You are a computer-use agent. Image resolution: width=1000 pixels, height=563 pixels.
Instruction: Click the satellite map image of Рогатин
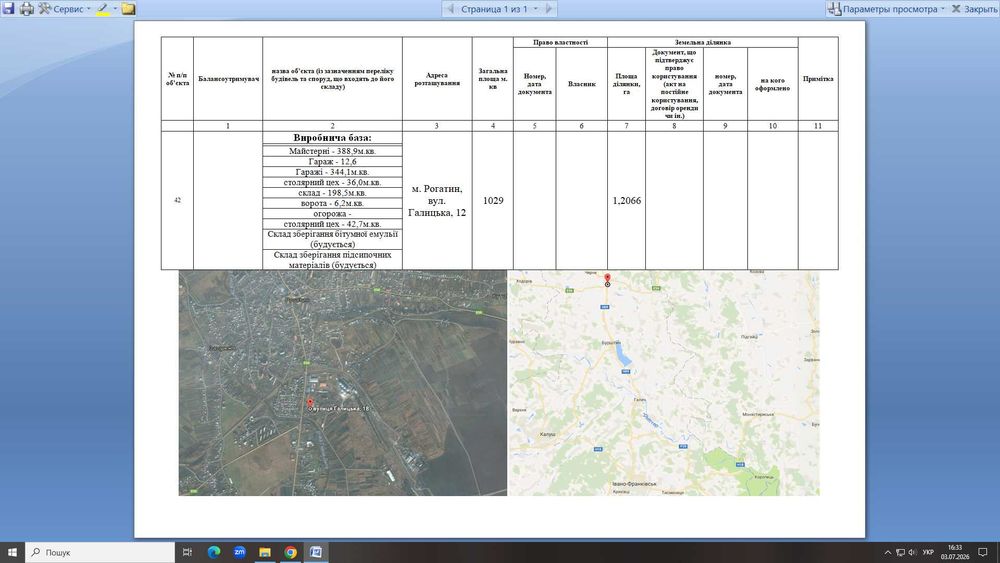[x=342, y=383]
